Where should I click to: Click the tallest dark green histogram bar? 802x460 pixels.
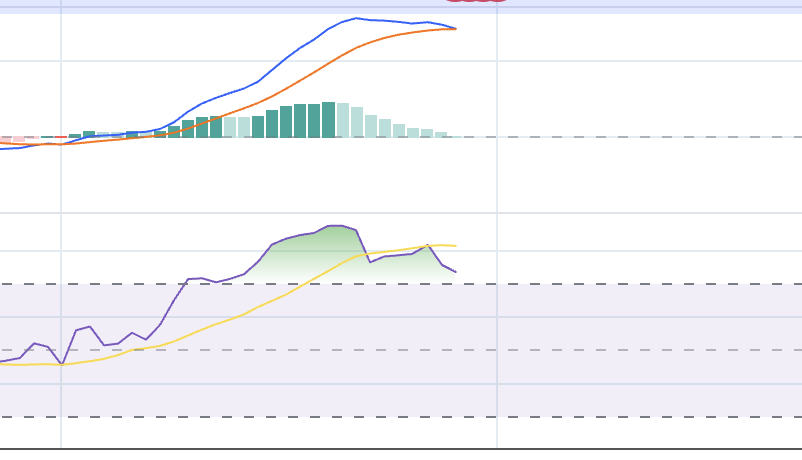pos(328,120)
